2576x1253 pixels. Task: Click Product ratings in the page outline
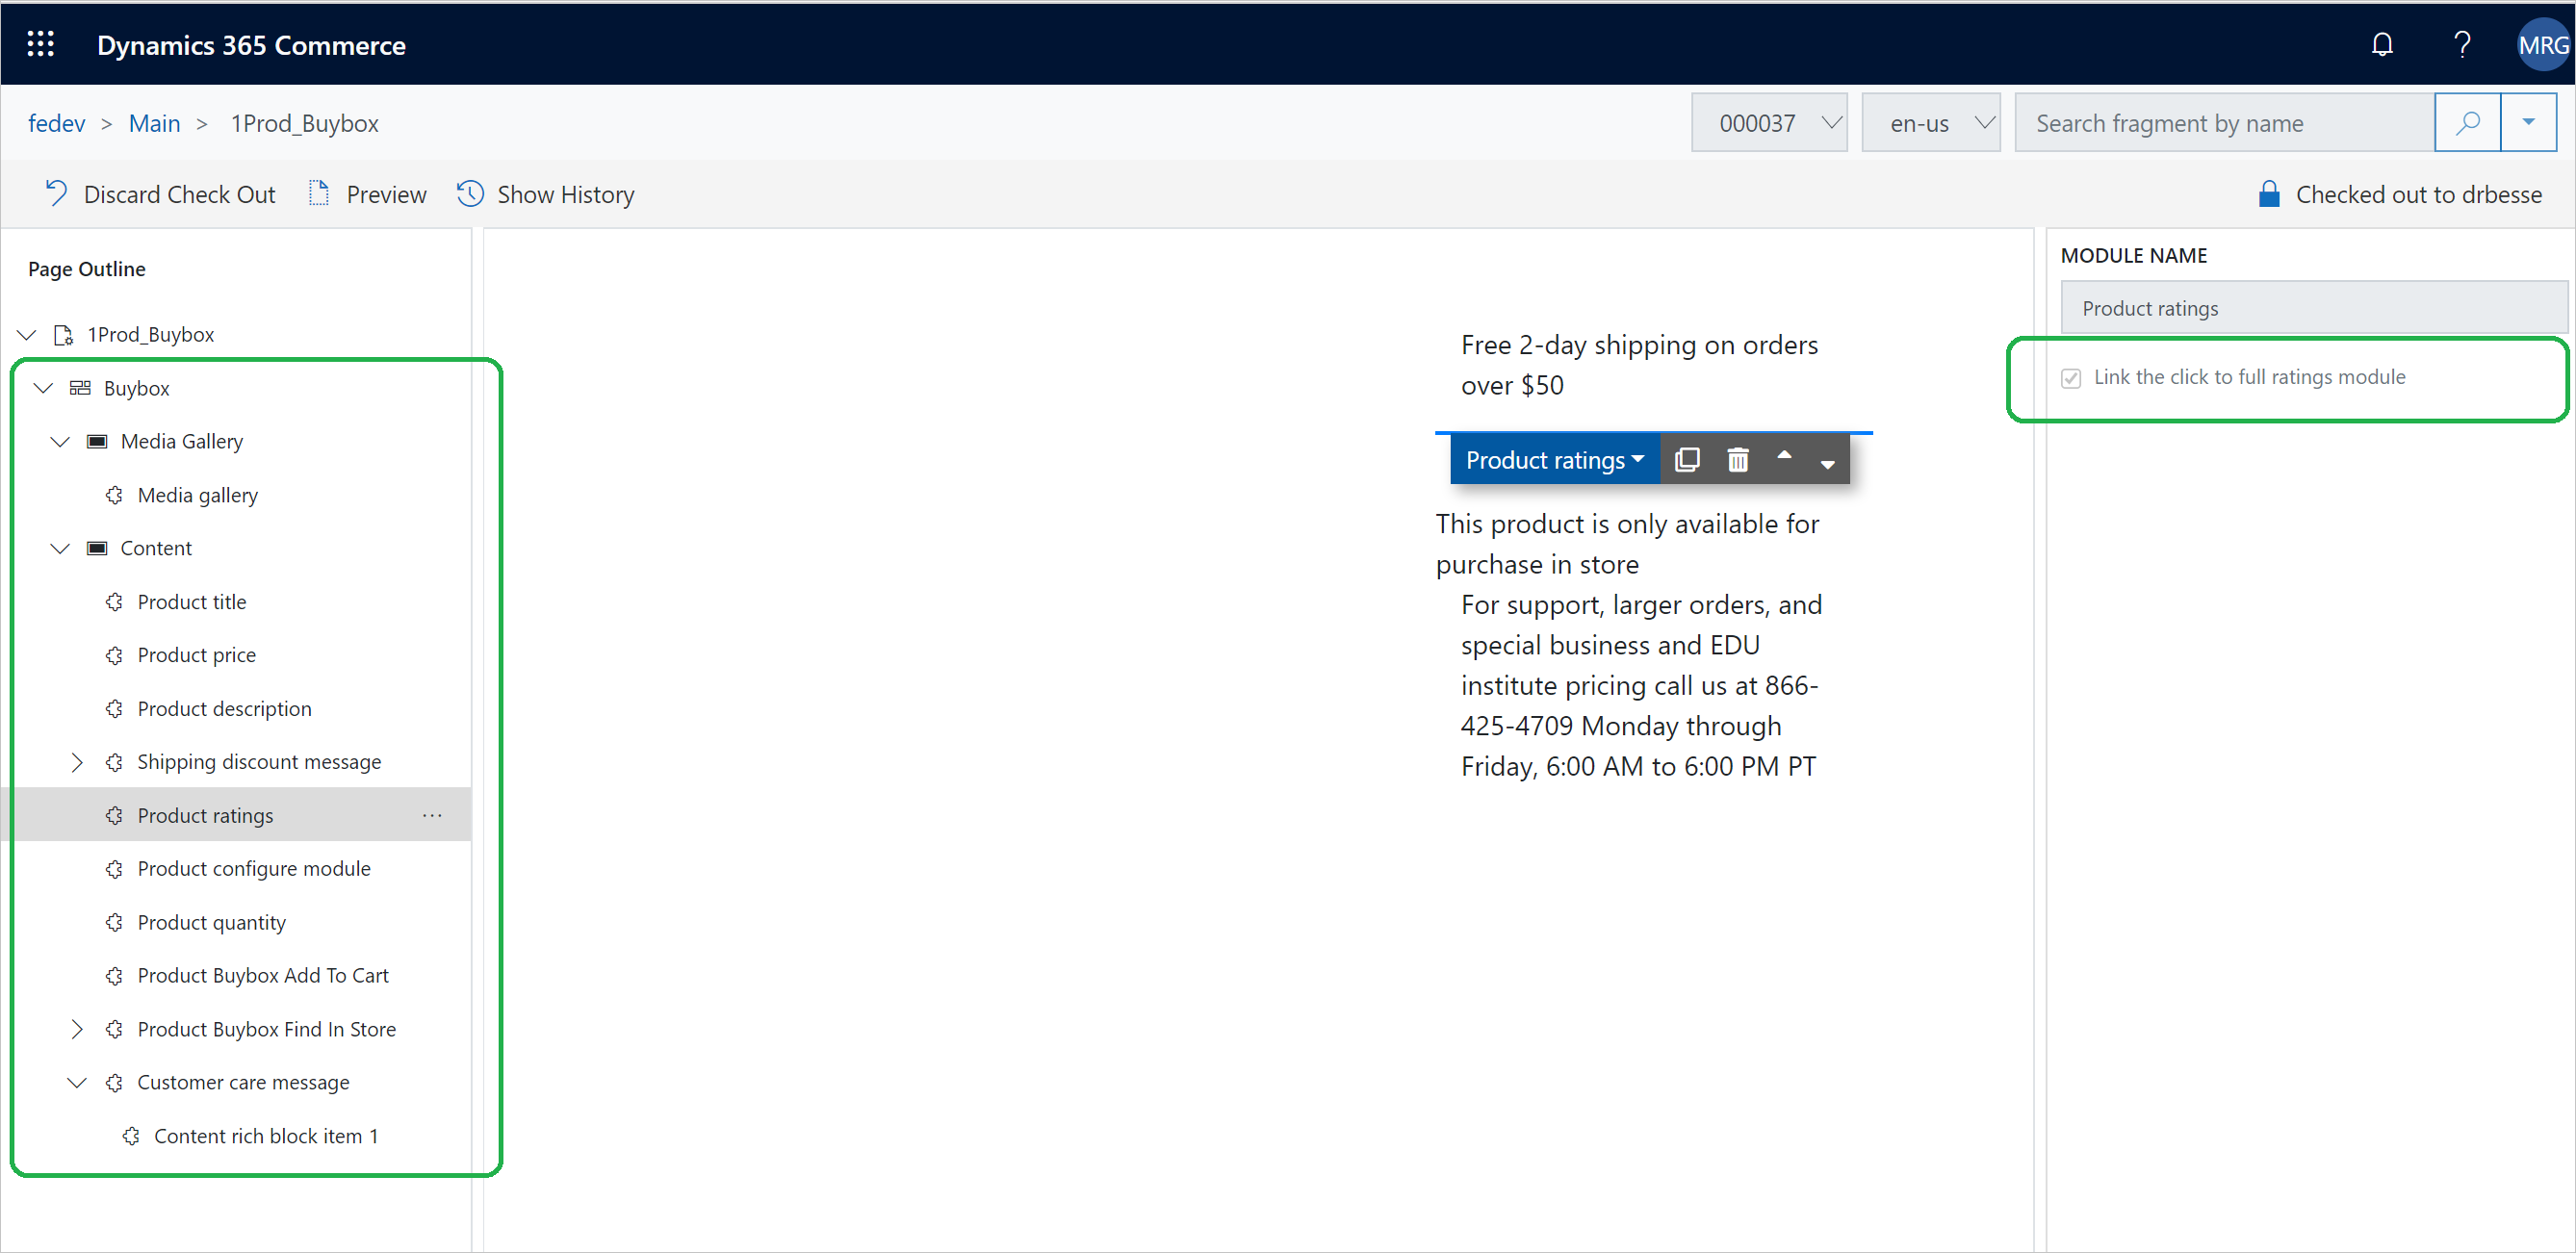[x=205, y=814]
